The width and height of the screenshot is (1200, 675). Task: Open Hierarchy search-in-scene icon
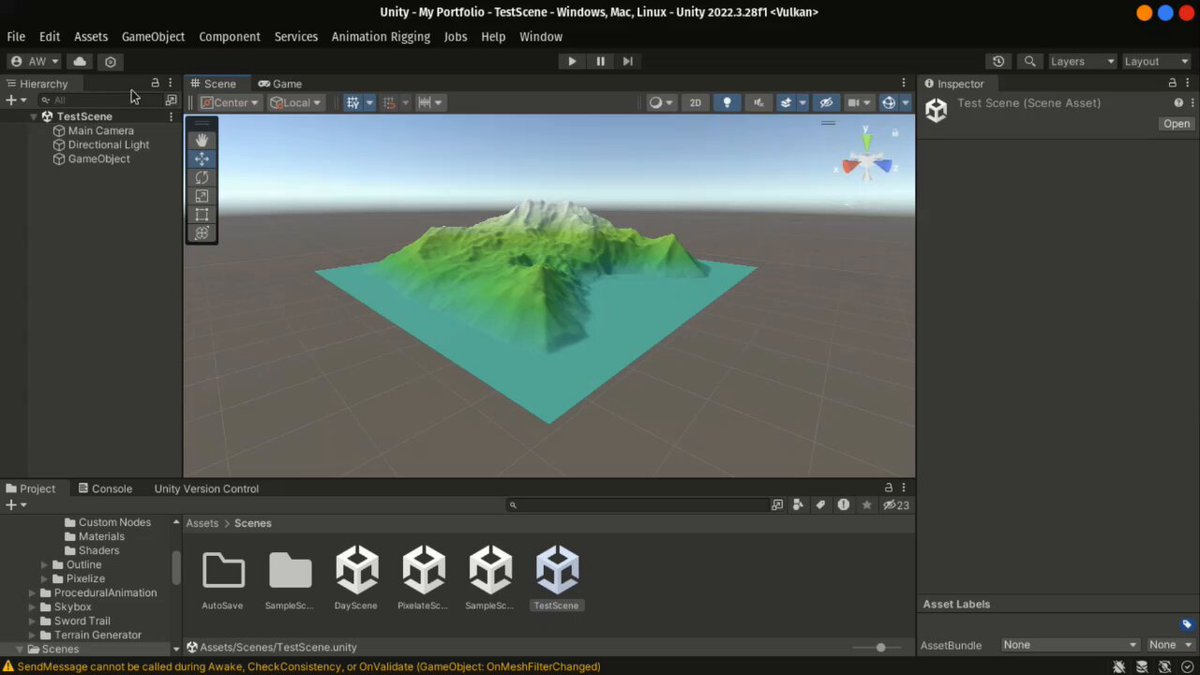tap(171, 100)
